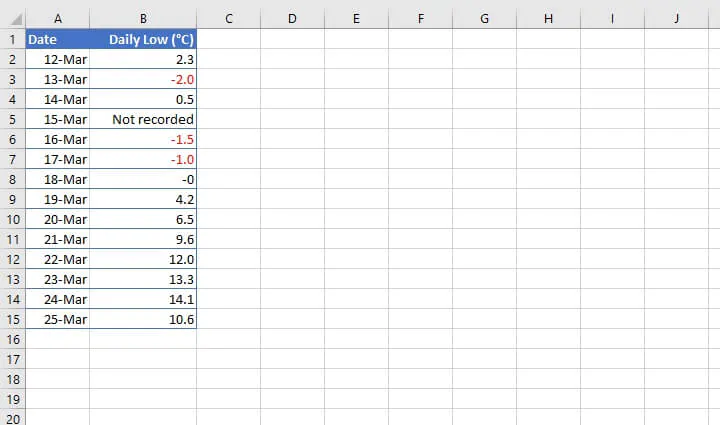Screen dimensions: 720x425
Task: Click the cell with value 9.6
Action: coord(143,239)
